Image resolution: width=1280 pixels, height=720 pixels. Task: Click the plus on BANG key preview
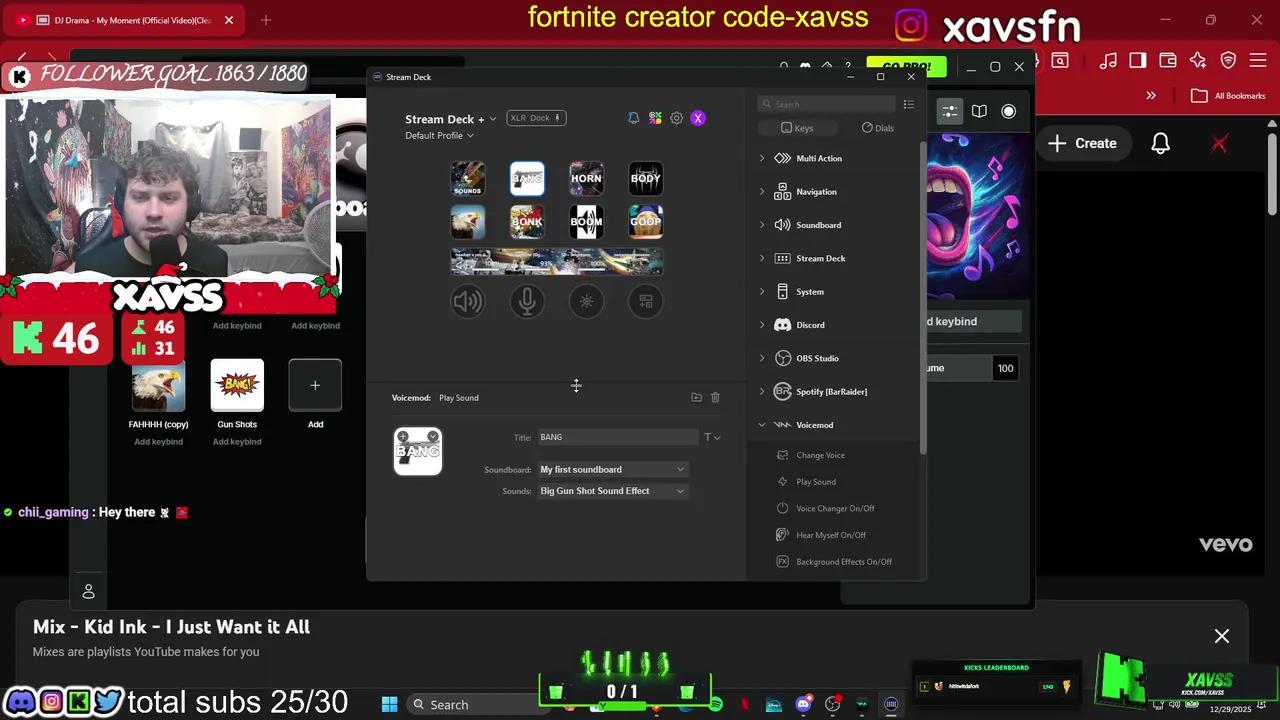tap(402, 436)
